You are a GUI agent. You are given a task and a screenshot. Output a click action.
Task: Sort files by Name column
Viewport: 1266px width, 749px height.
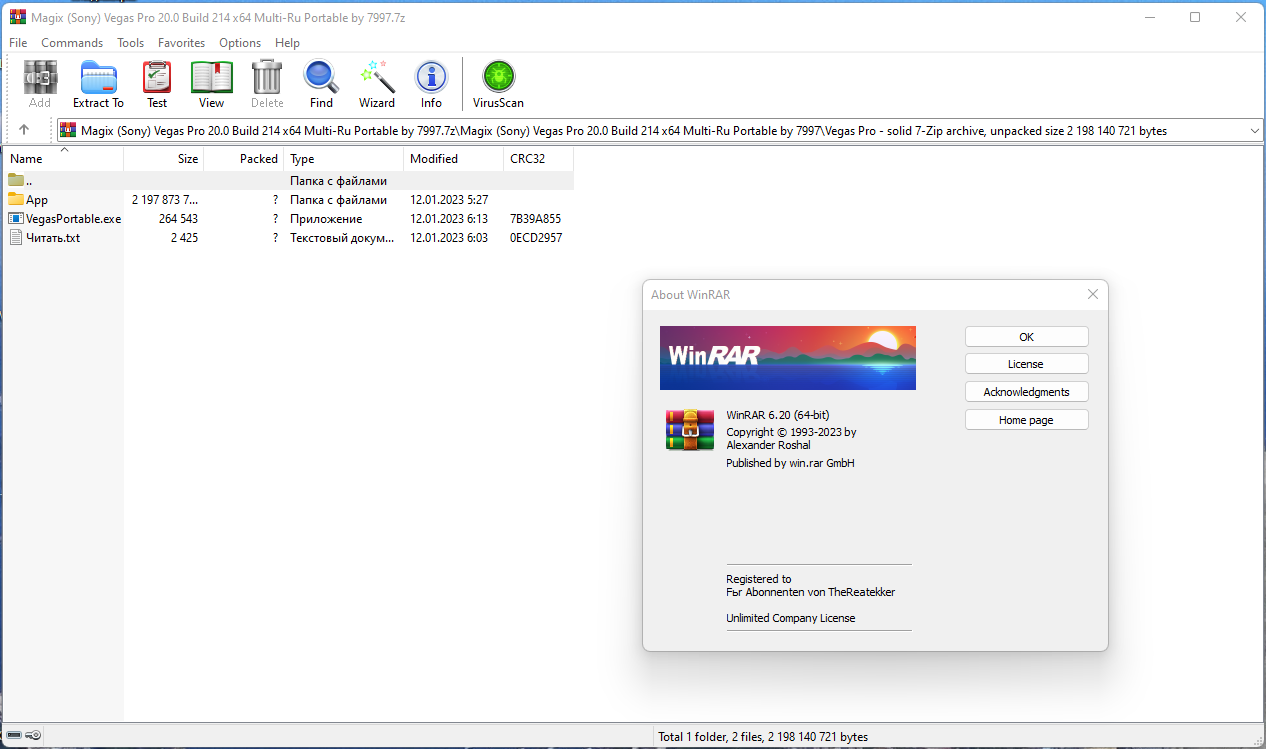click(x=63, y=158)
